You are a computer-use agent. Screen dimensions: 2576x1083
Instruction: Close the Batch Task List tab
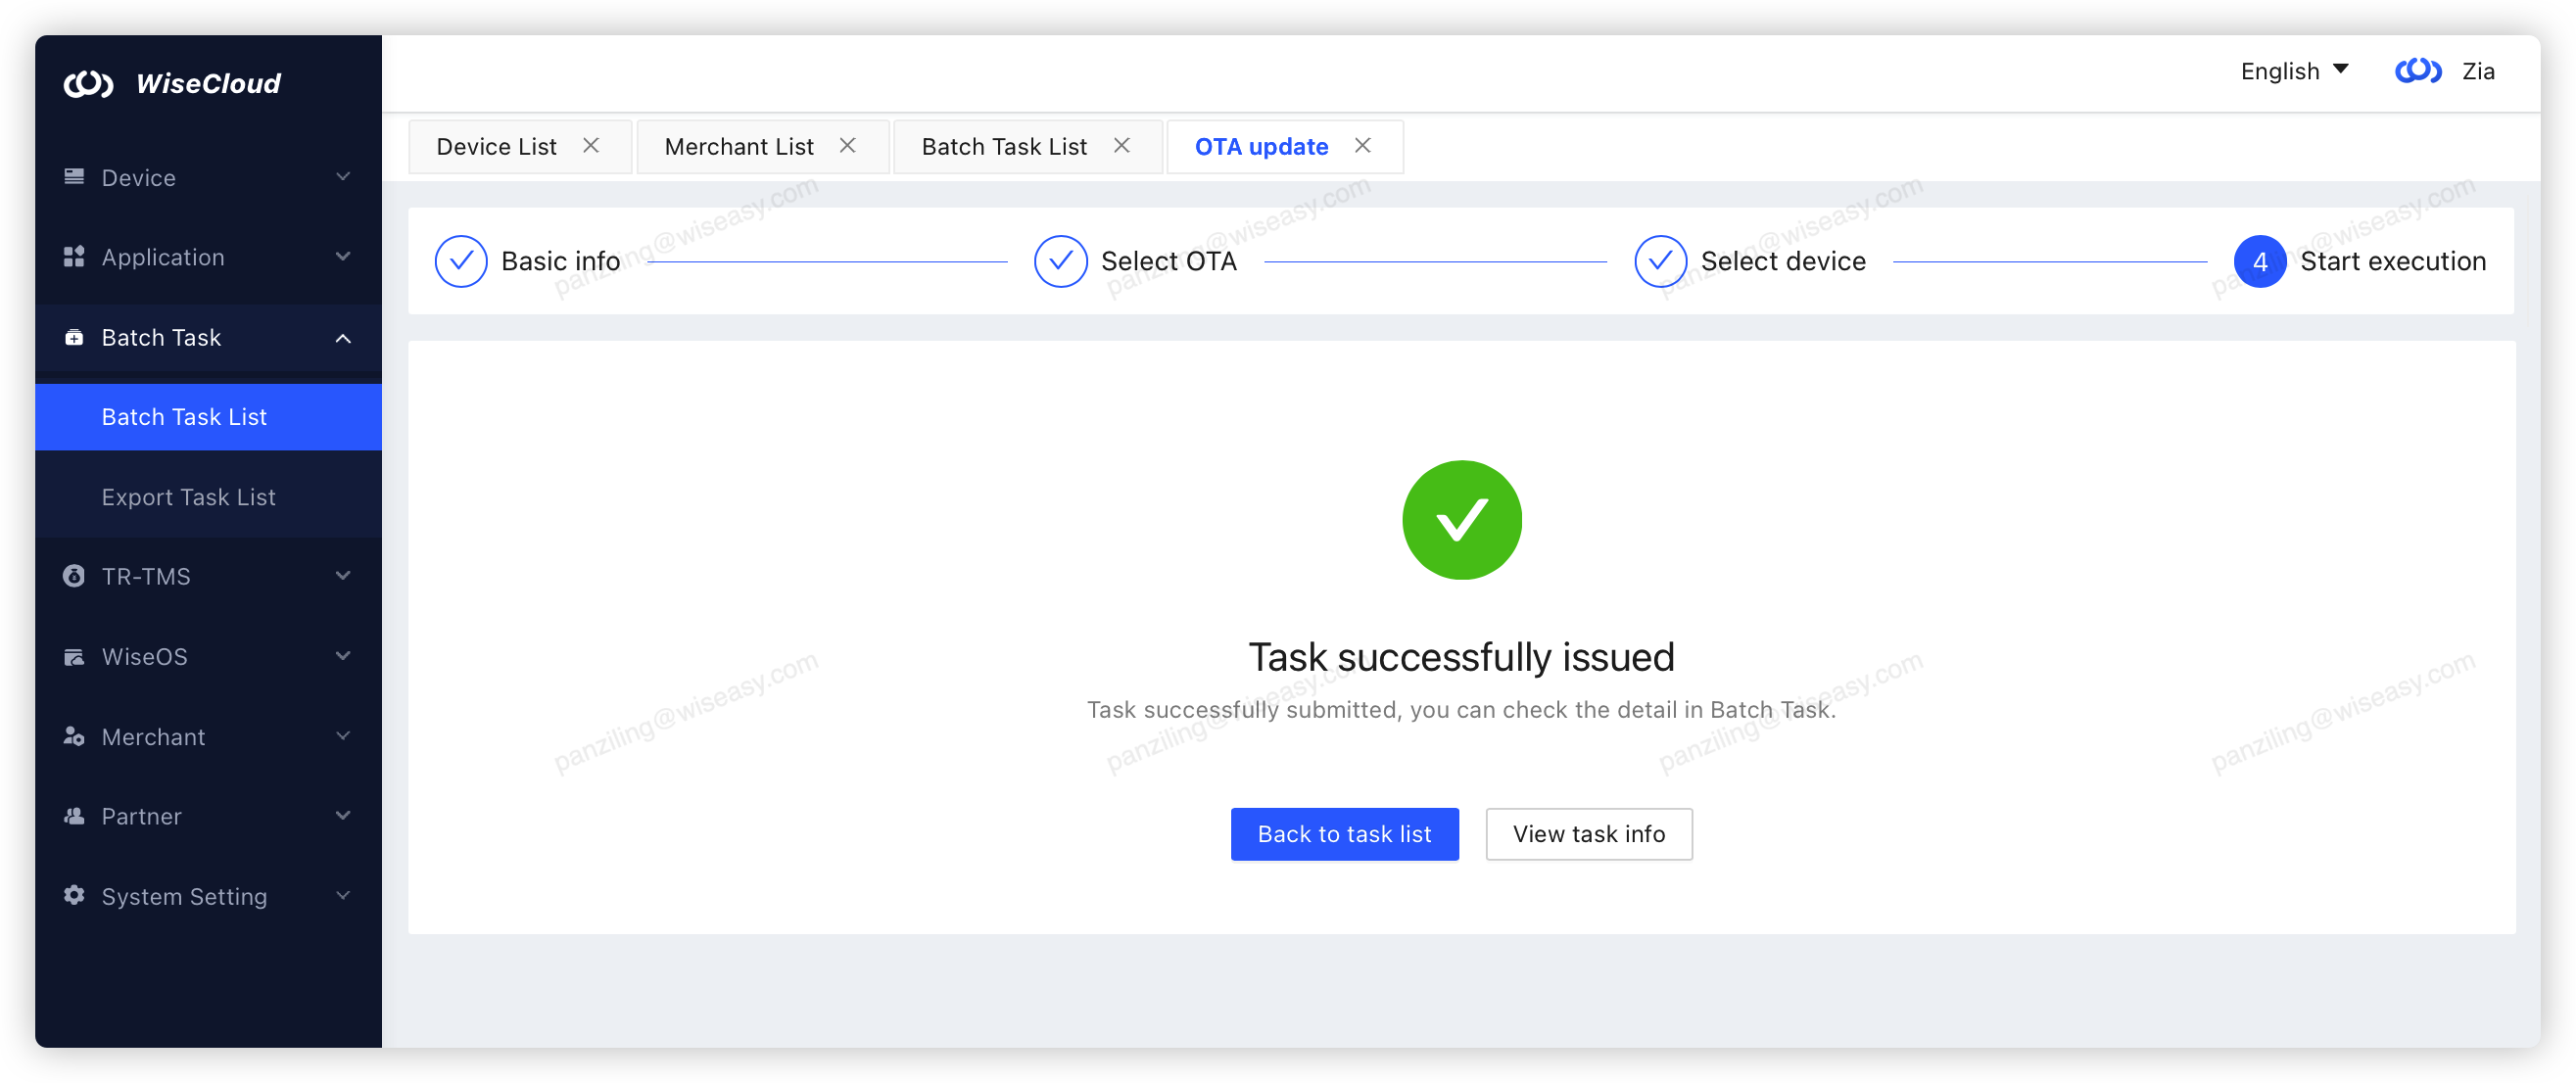1122,146
